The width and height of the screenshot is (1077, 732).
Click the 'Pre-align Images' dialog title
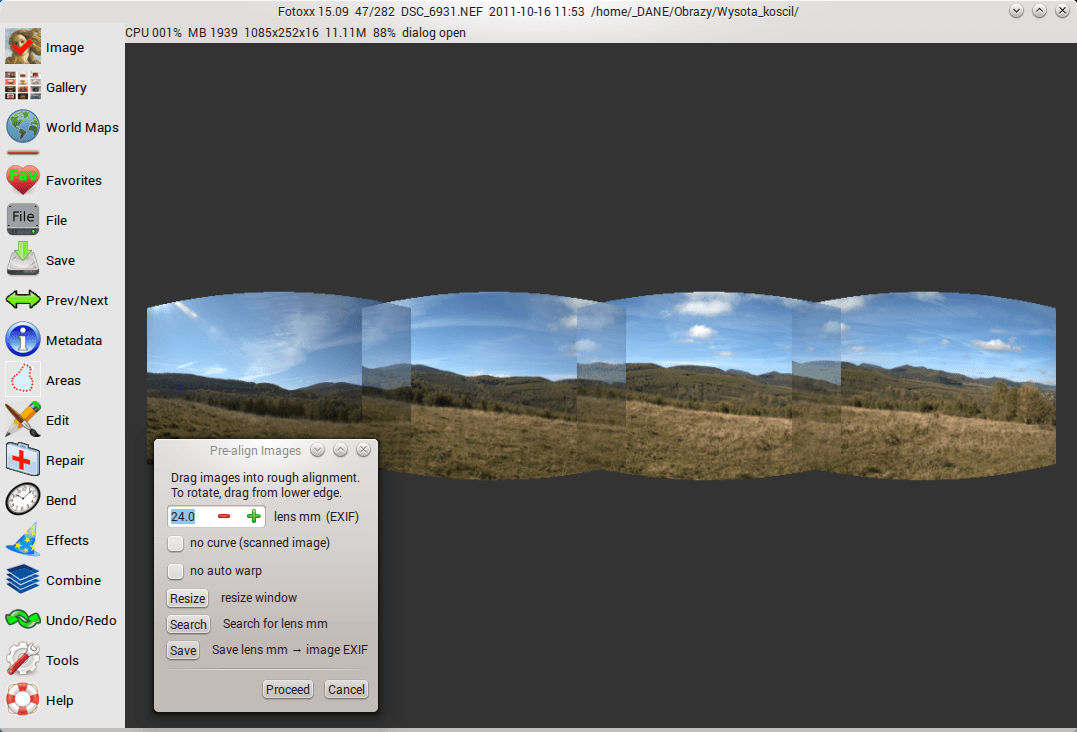pyautogui.click(x=256, y=450)
